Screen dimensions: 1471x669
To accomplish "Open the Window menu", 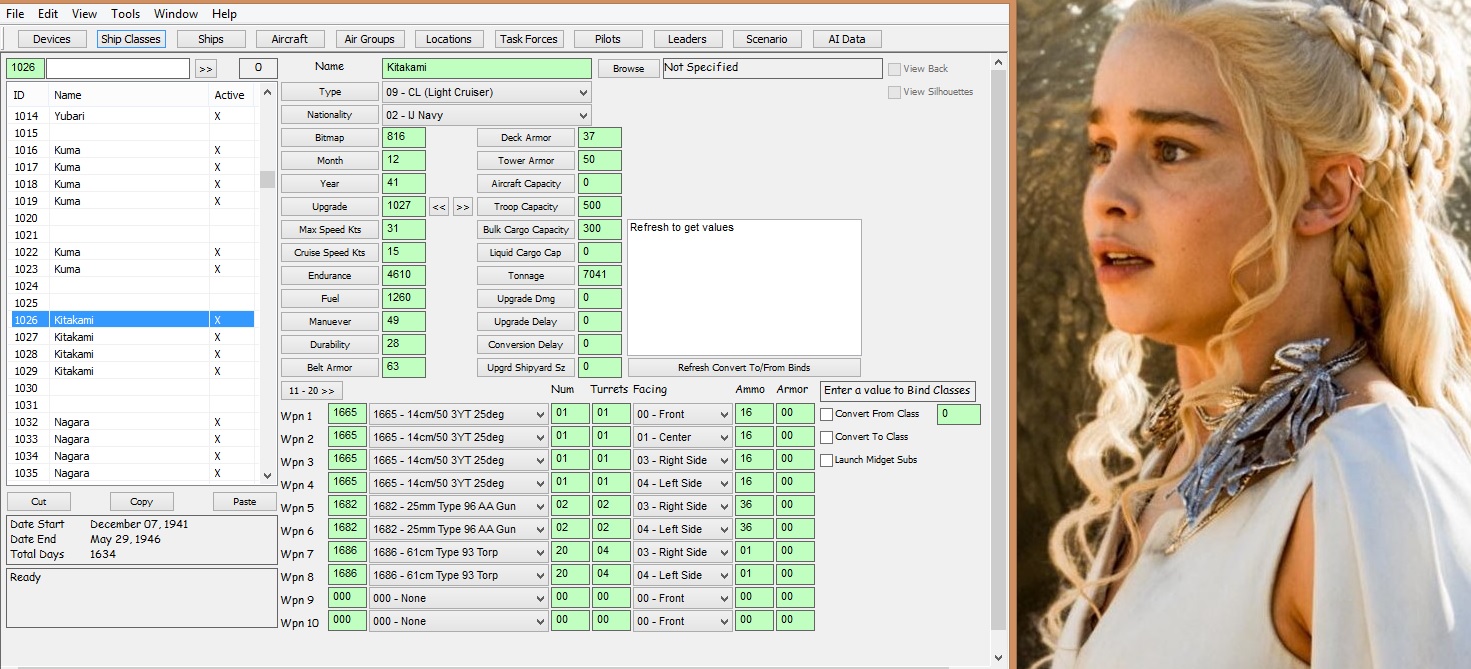I will coord(176,14).
